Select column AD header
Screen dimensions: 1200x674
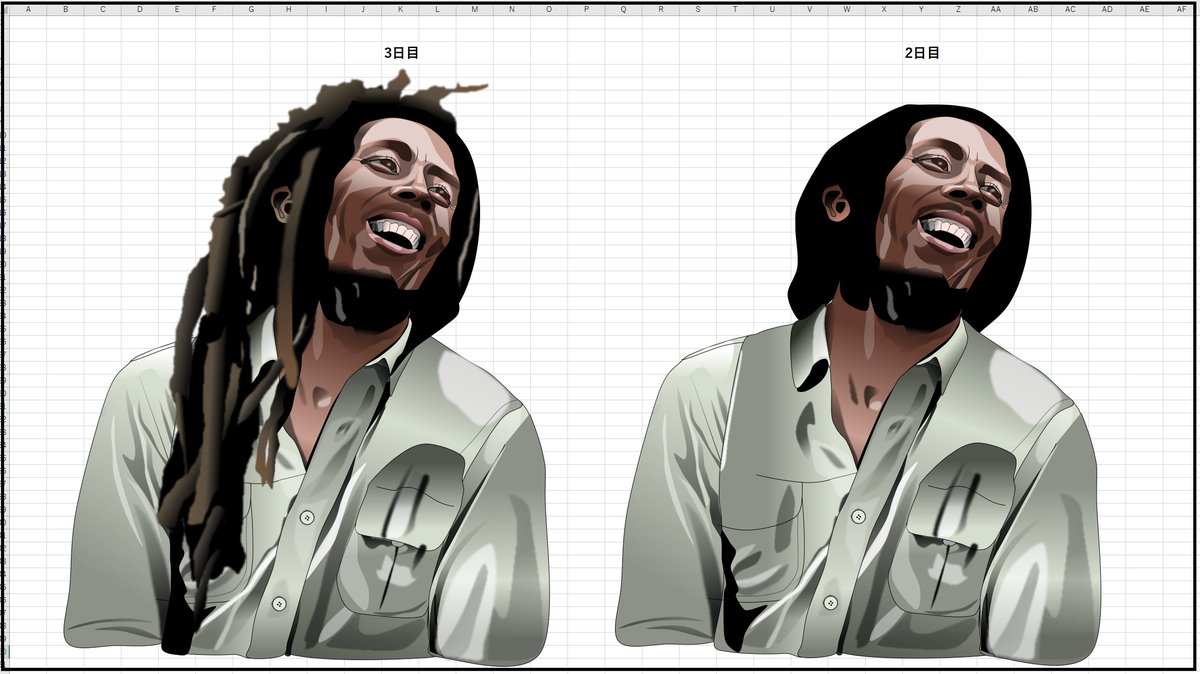(x=1107, y=9)
